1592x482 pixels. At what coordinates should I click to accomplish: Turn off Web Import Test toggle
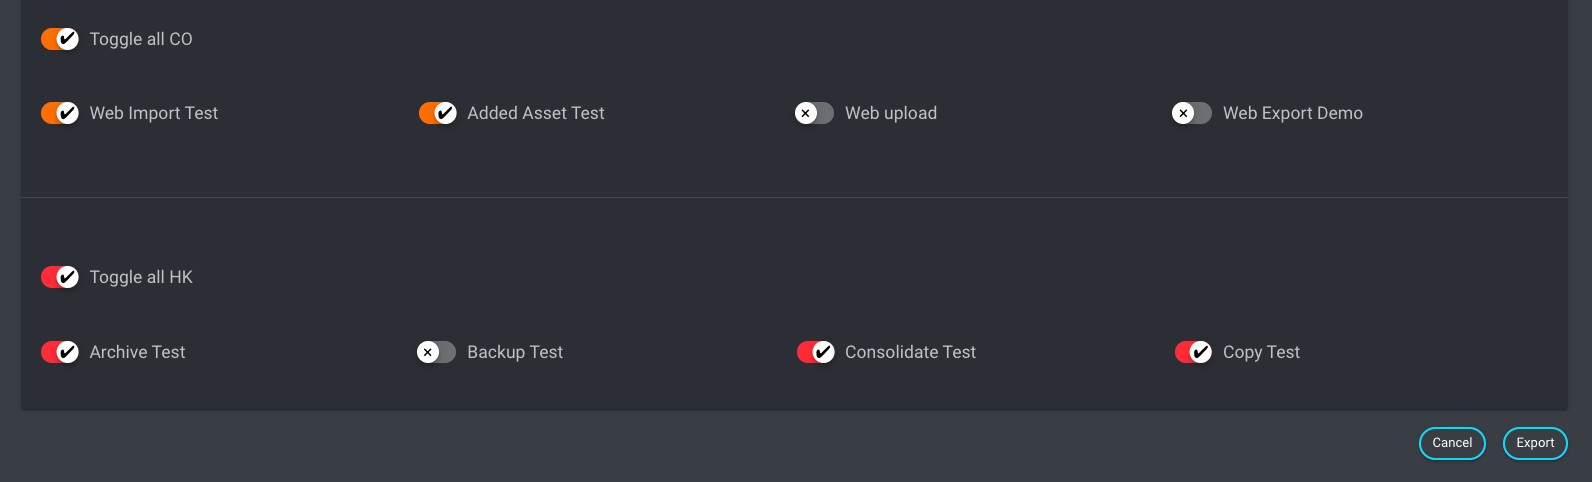(60, 113)
